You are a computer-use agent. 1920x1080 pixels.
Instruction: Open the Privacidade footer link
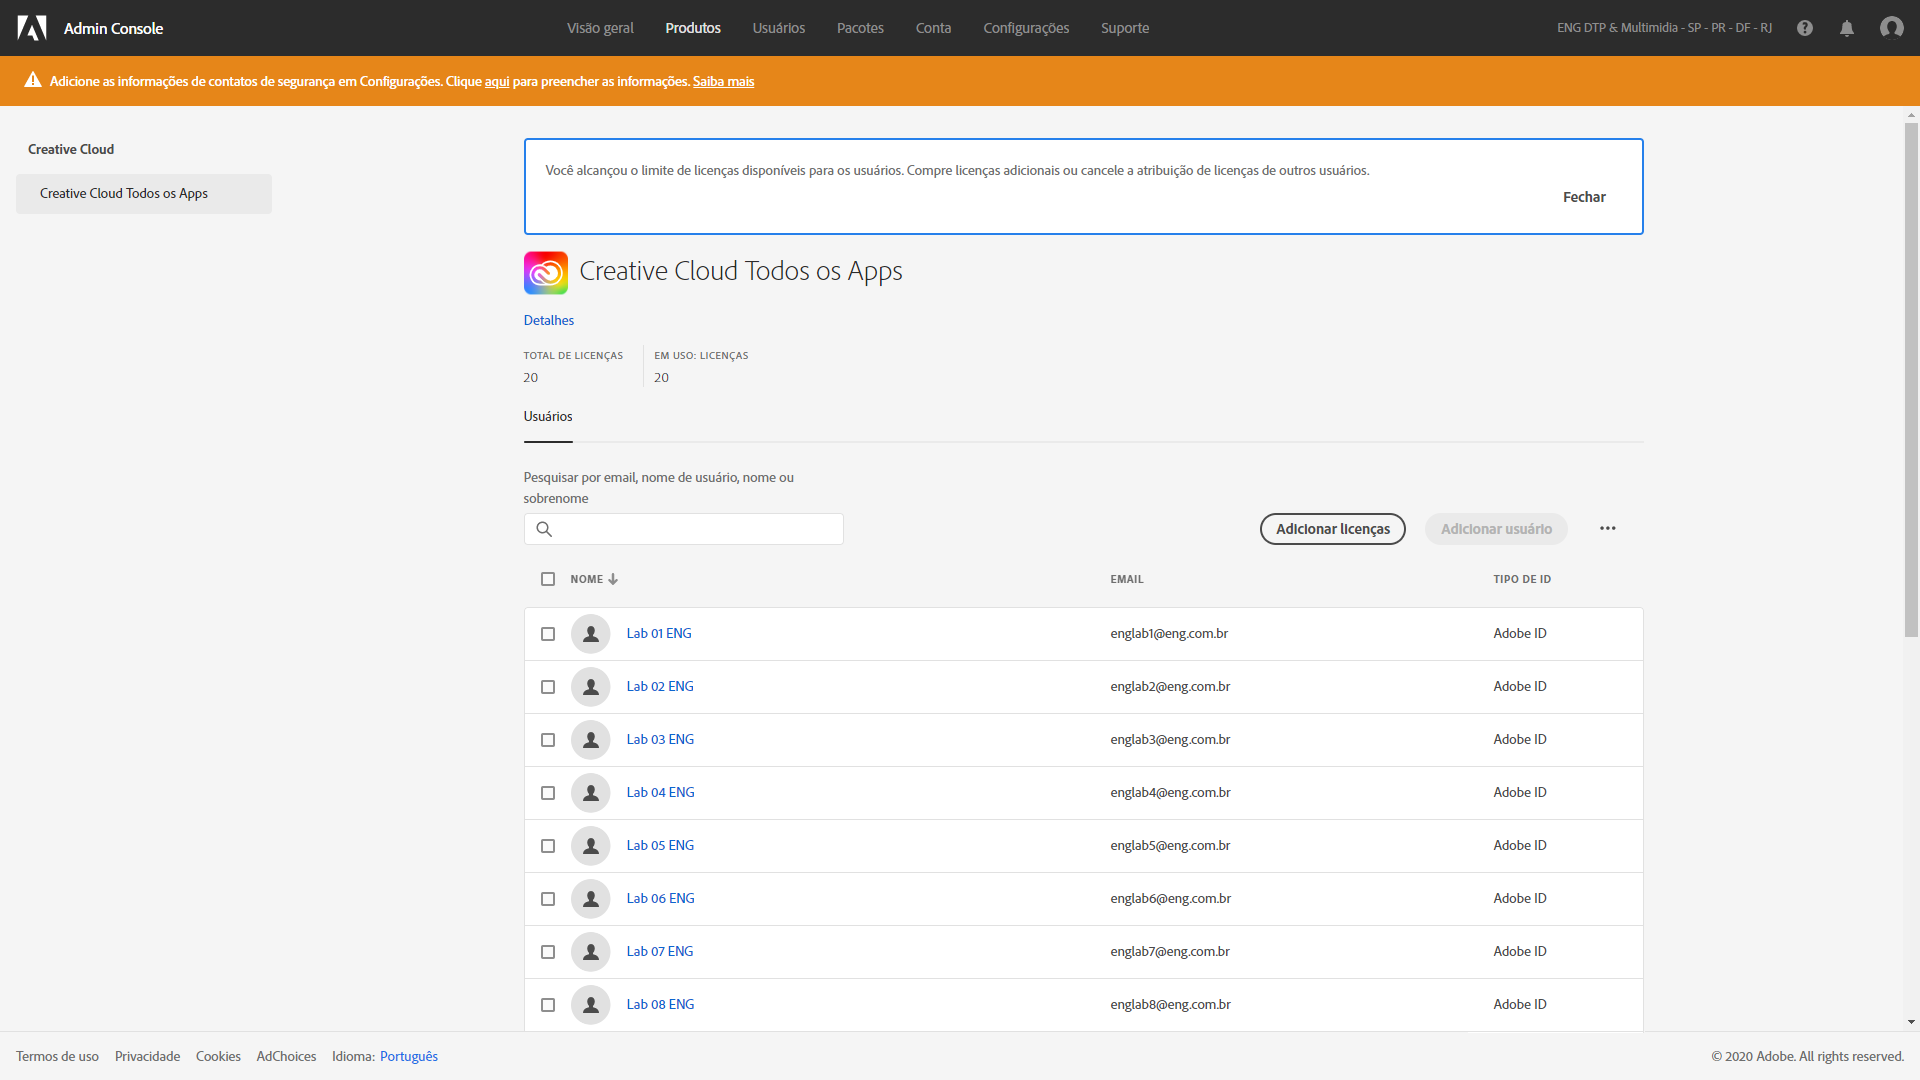[x=147, y=1056]
